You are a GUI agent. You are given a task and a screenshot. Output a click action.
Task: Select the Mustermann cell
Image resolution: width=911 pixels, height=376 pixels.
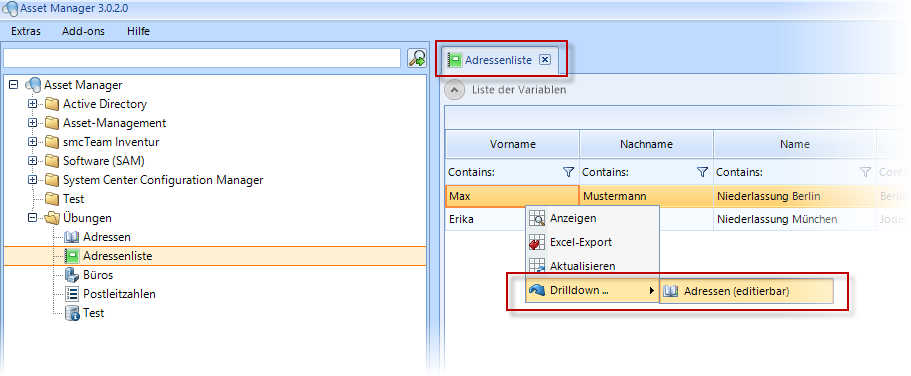pyautogui.click(x=646, y=196)
